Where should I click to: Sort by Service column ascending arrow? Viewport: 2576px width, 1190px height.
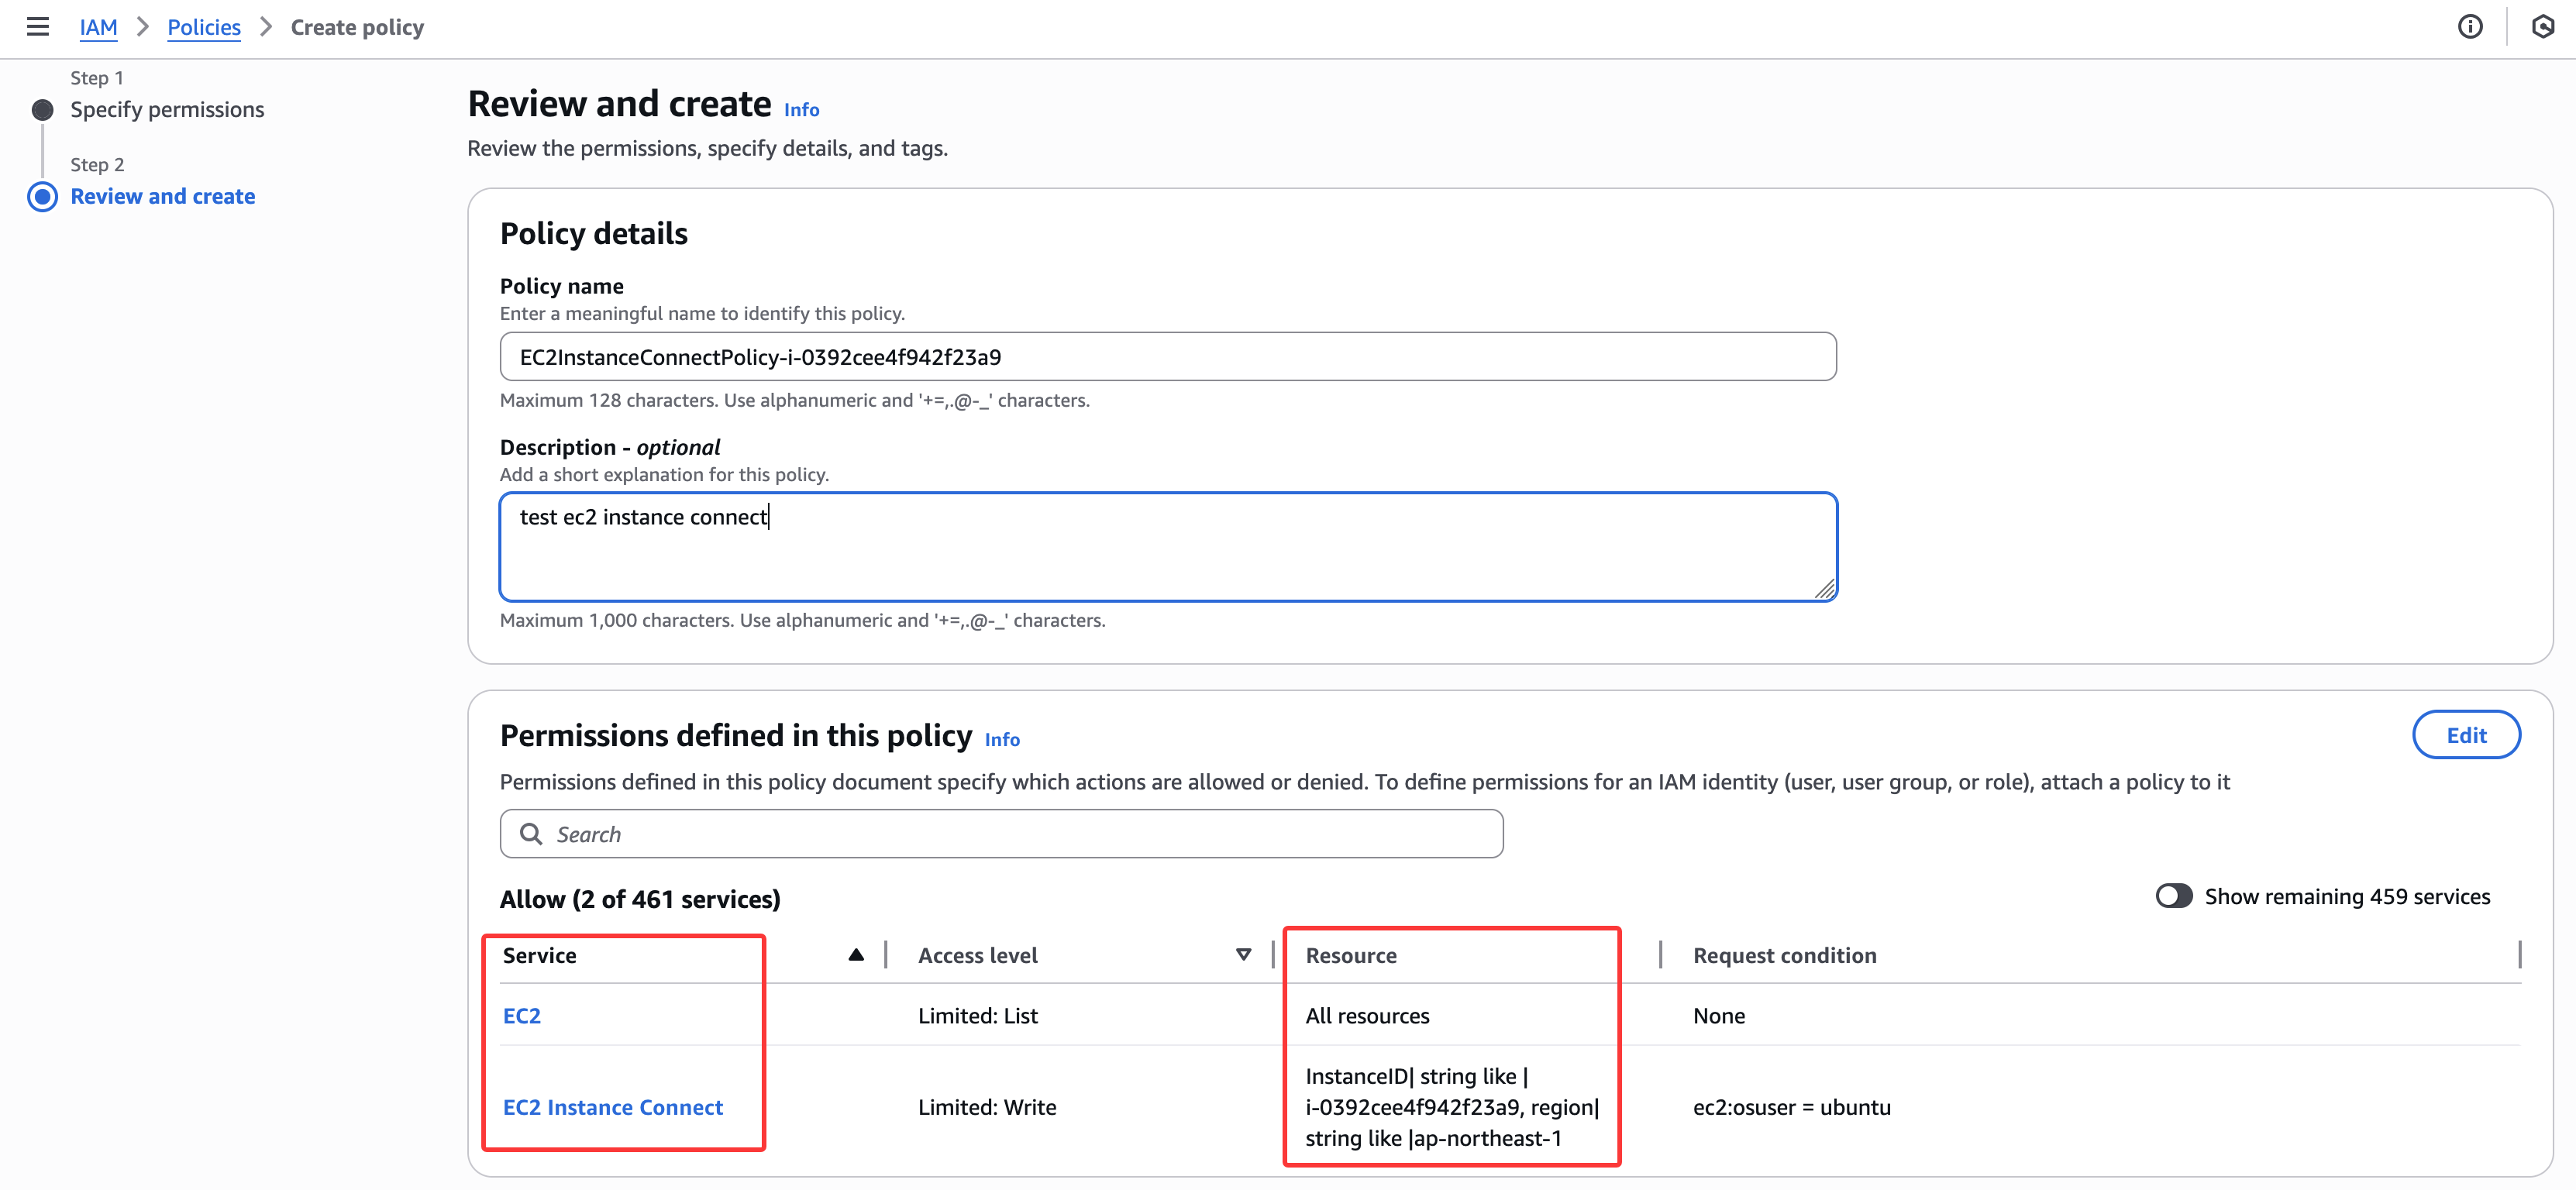[855, 955]
